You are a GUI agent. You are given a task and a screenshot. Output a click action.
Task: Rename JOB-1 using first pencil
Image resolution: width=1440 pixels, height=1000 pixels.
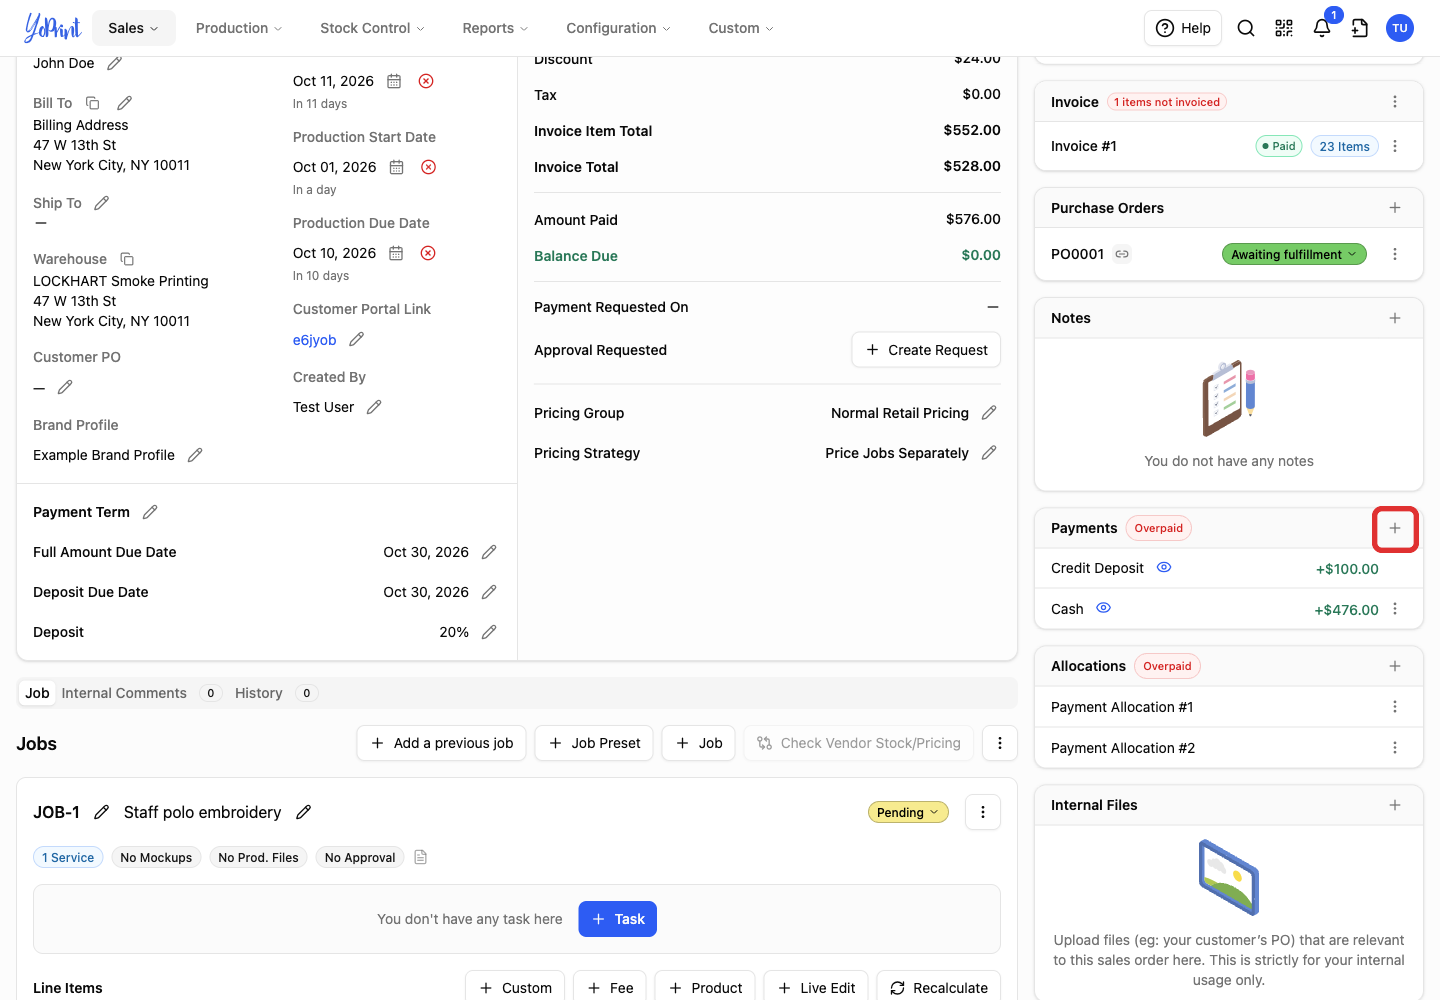tap(101, 812)
